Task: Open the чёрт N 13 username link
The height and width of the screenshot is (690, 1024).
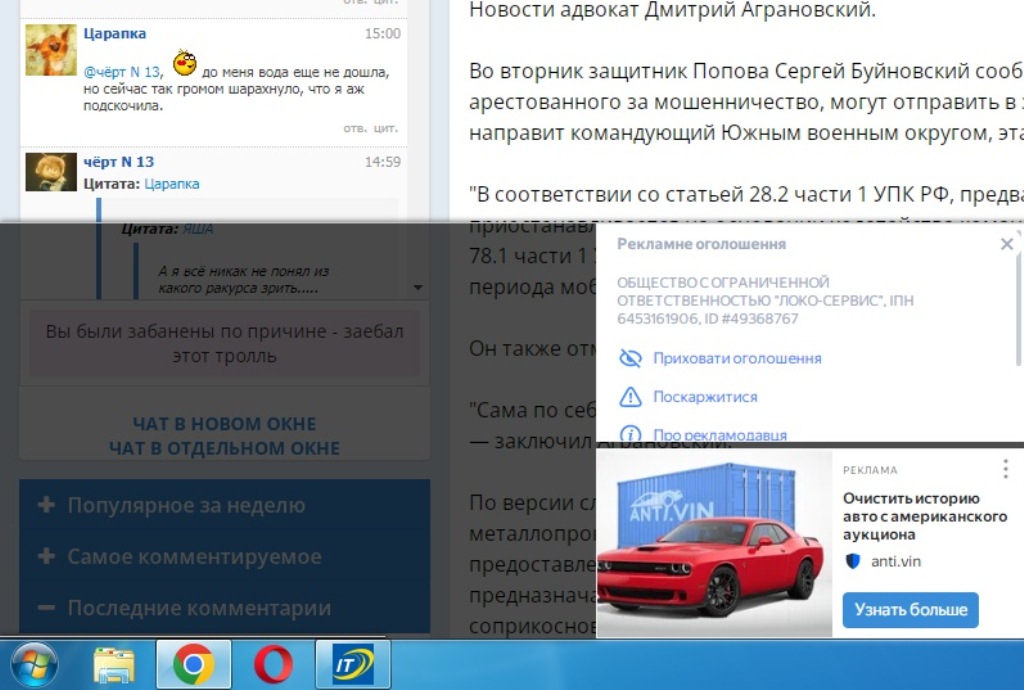Action: point(118,162)
